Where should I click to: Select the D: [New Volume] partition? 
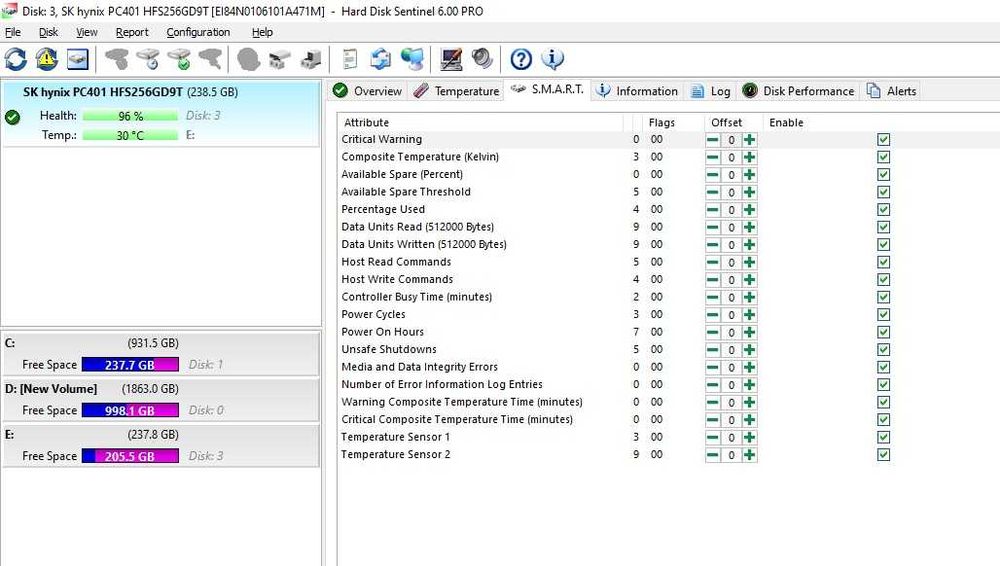(161, 399)
